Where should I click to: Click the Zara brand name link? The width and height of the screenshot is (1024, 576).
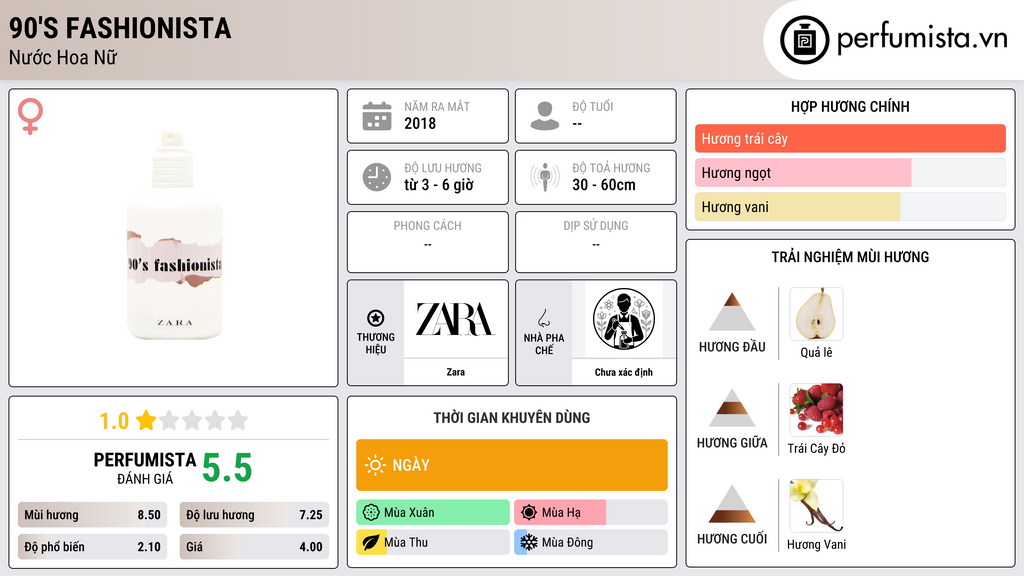[x=455, y=372]
